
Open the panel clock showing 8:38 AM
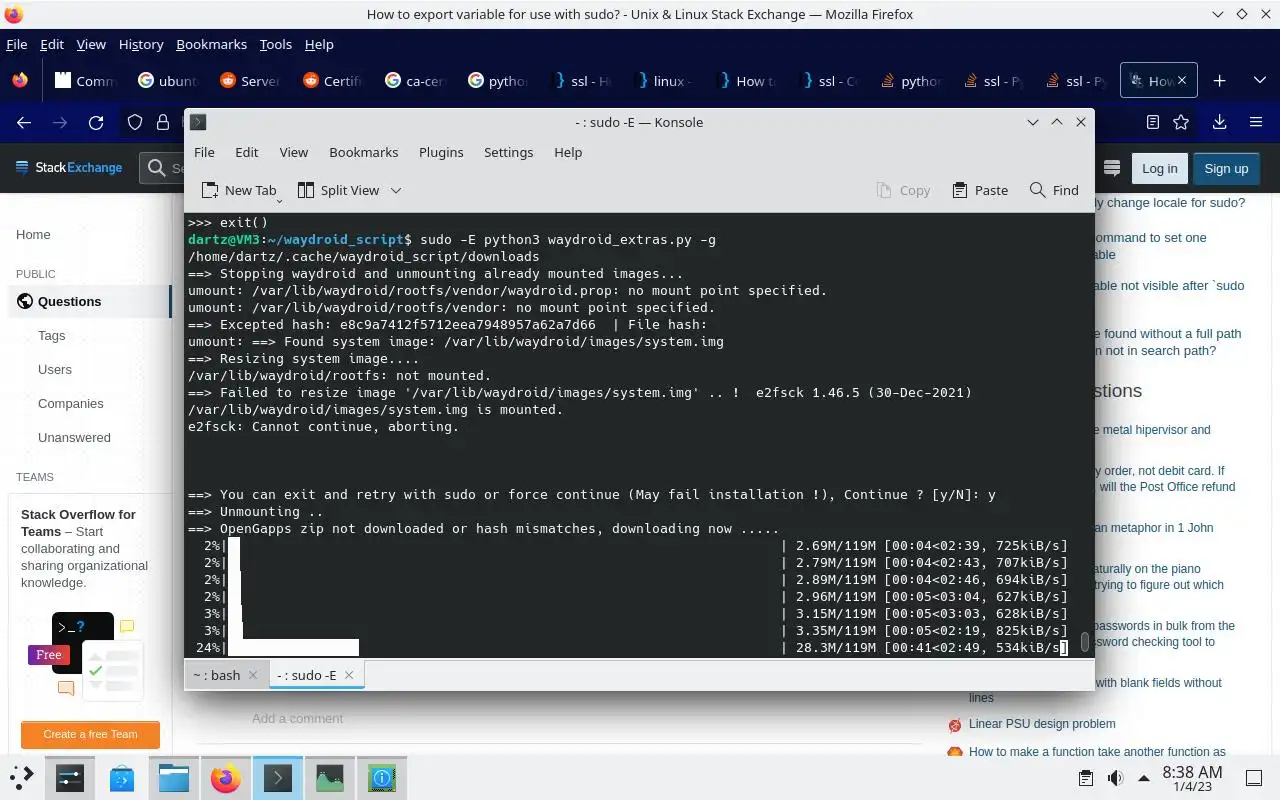coord(1192,778)
